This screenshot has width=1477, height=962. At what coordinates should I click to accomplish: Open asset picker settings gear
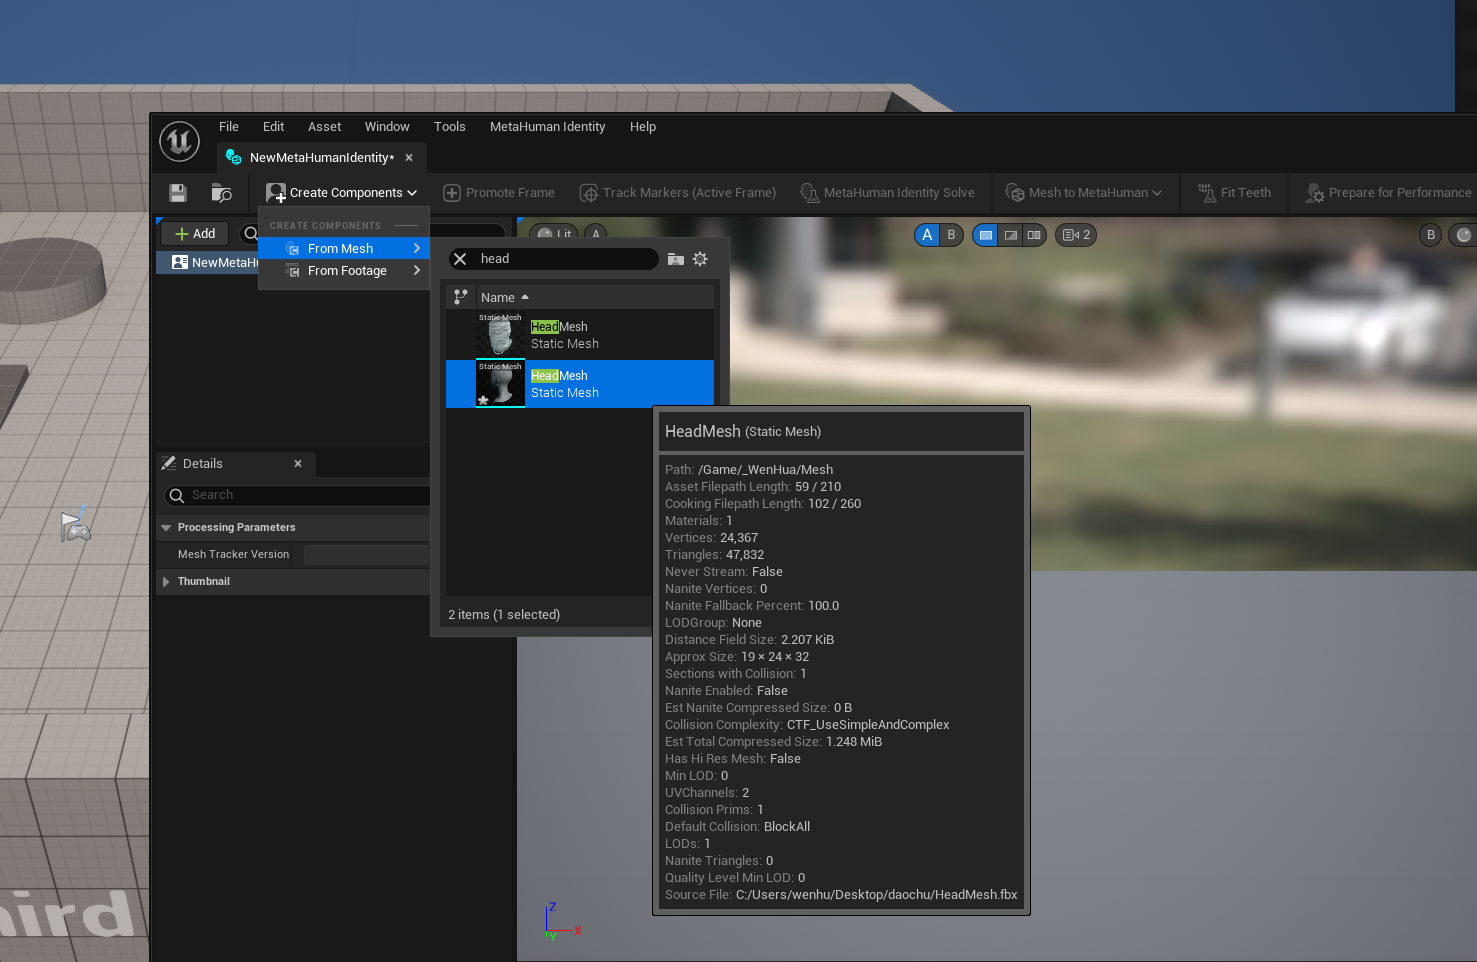point(700,259)
